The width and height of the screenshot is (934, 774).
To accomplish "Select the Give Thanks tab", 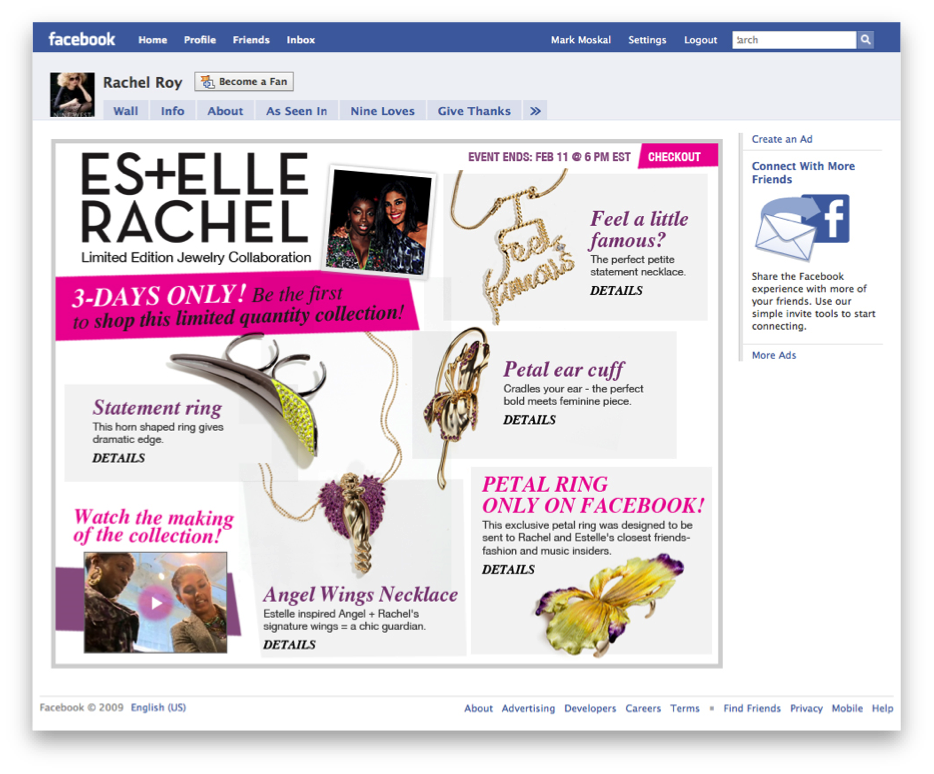I will coord(474,111).
